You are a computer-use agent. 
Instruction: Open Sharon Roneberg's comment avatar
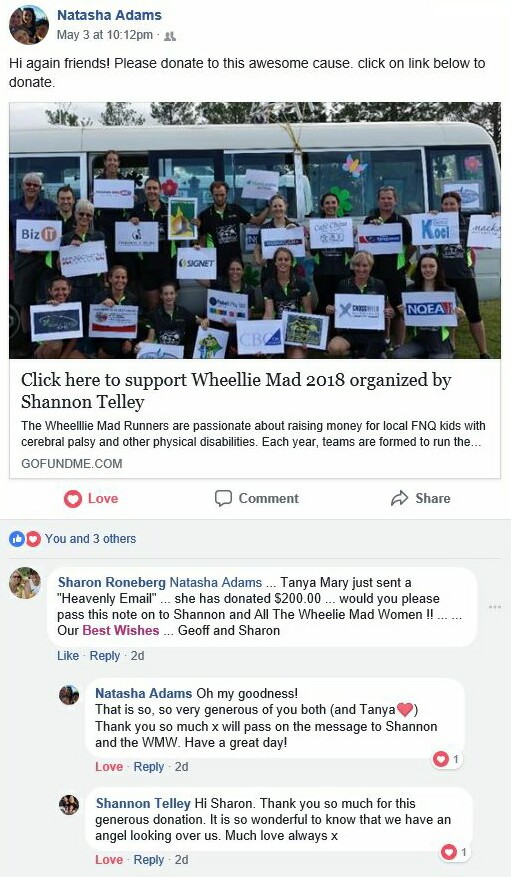click(25, 583)
